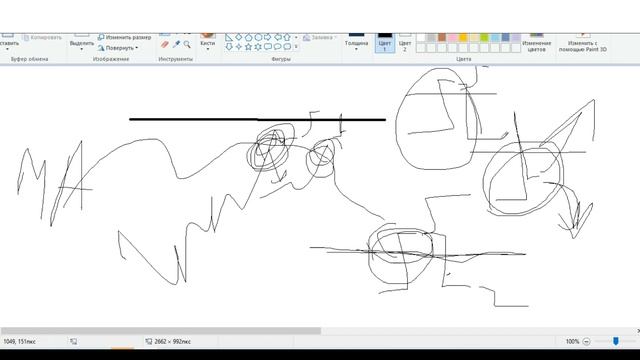Pick the light gray color swatch
This screenshot has width=640, height=360.
(431, 38)
